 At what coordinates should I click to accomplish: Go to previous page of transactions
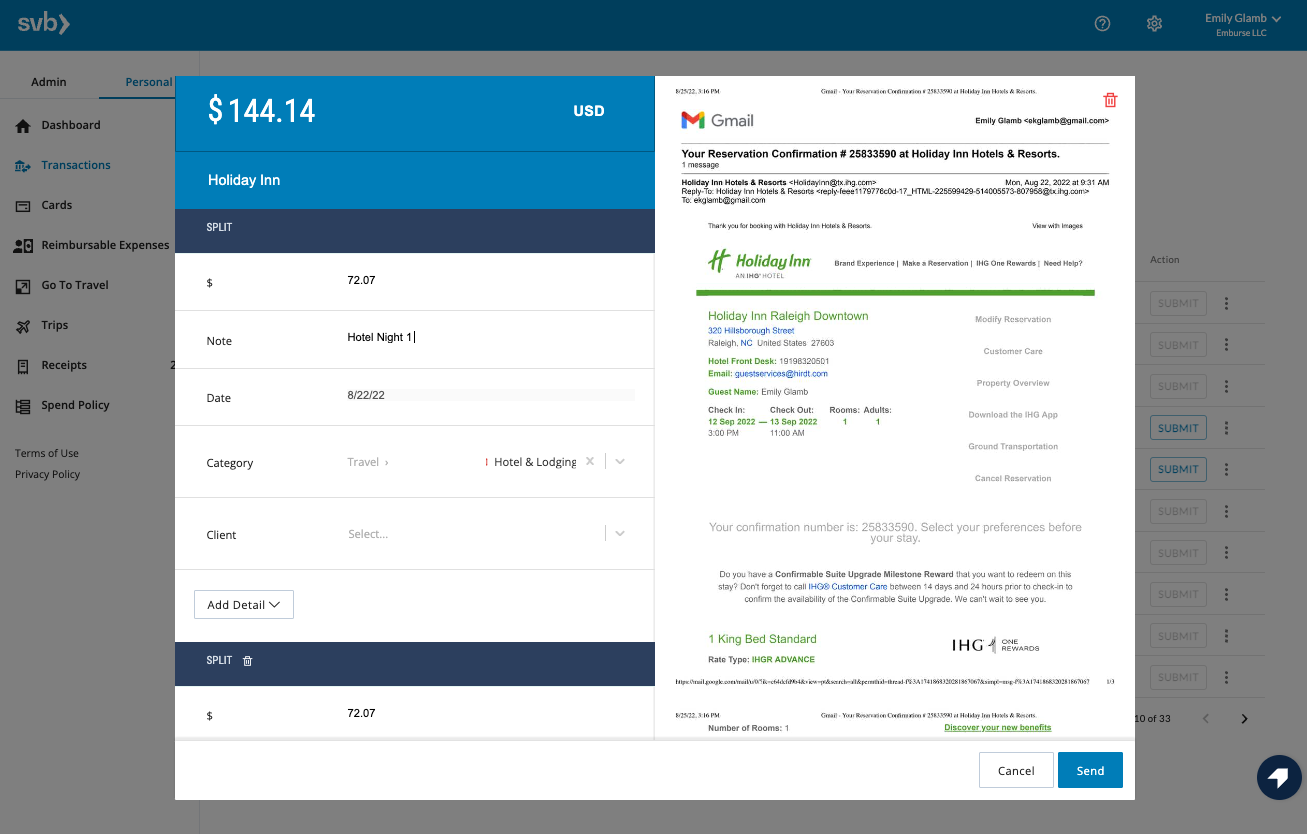click(x=1206, y=718)
